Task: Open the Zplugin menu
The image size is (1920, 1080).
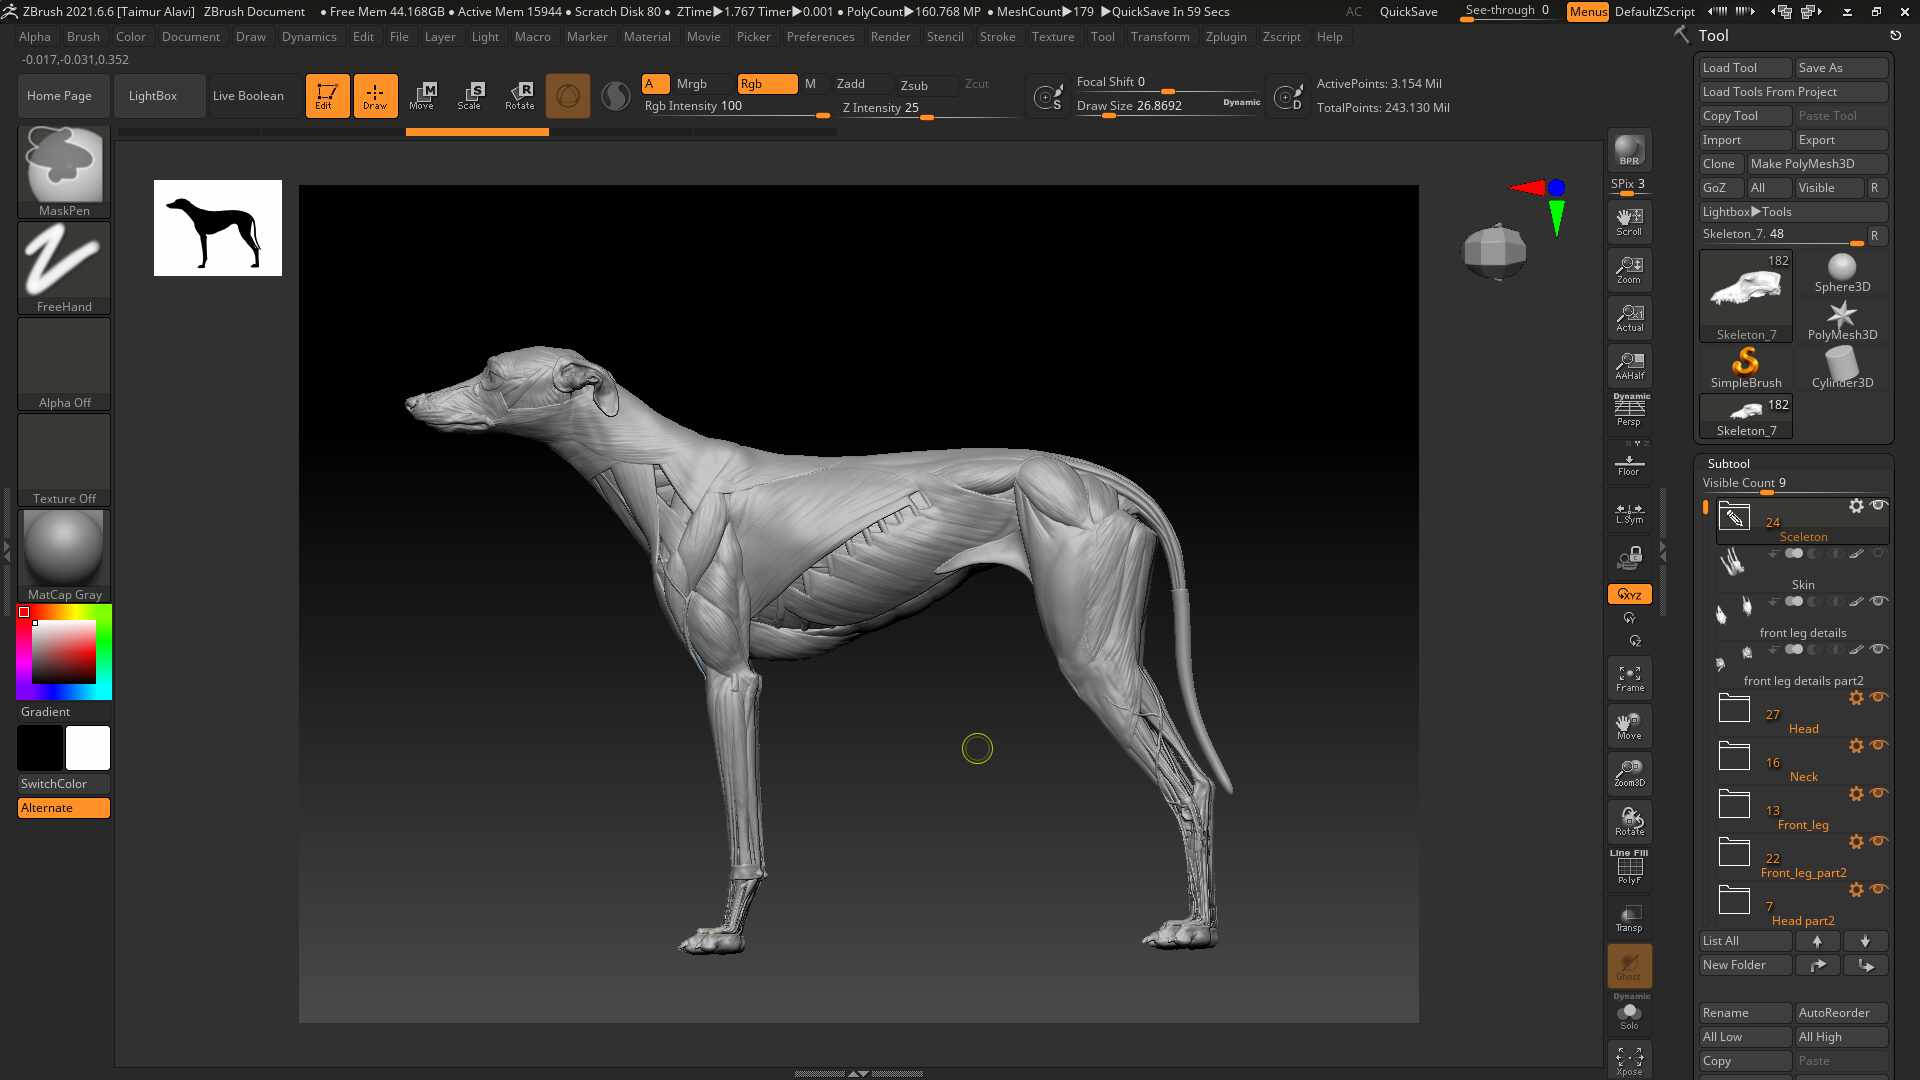Action: click(x=1226, y=37)
